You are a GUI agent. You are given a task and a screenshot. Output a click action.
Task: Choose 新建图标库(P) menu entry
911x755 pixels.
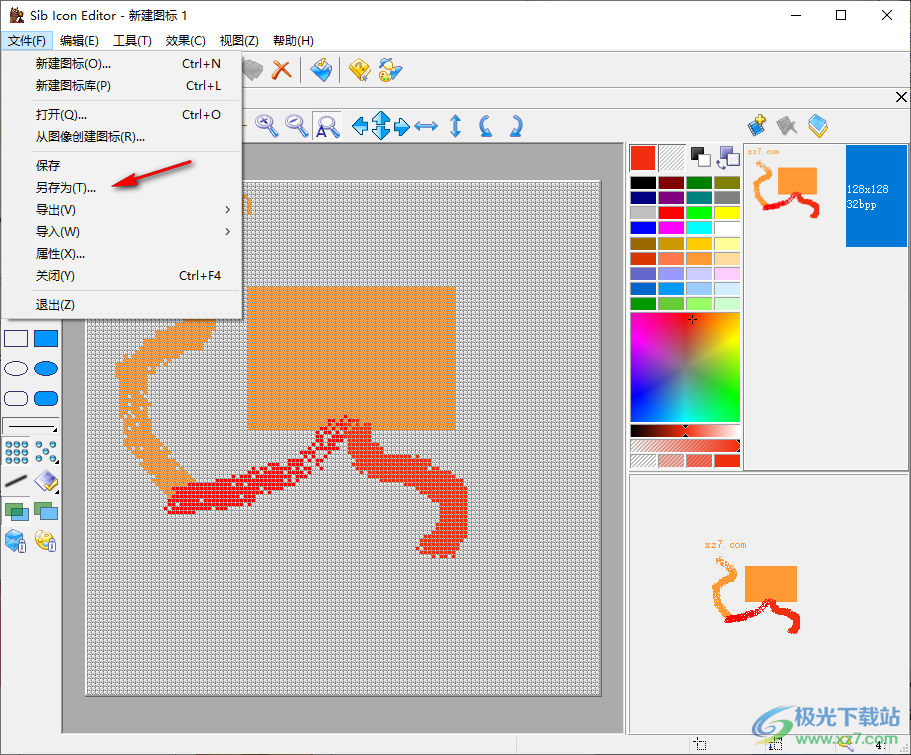[122, 86]
